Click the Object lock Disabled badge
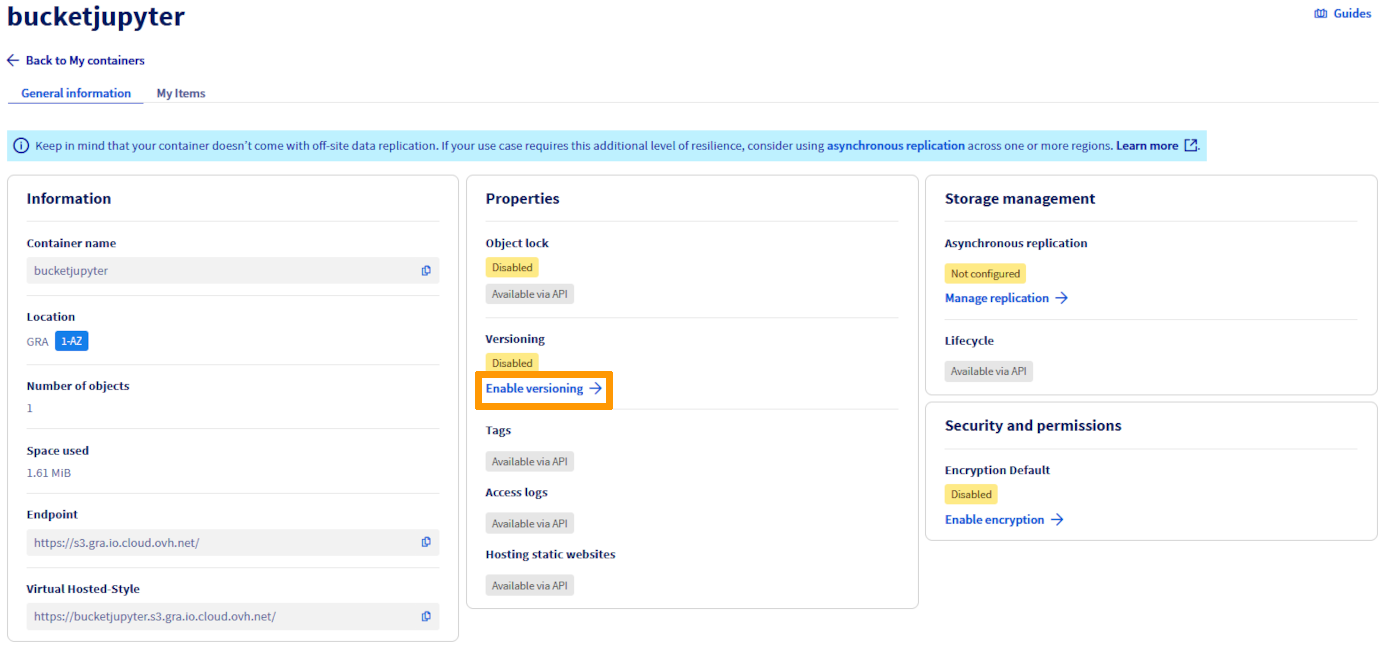The image size is (1400, 656). pyautogui.click(x=511, y=267)
